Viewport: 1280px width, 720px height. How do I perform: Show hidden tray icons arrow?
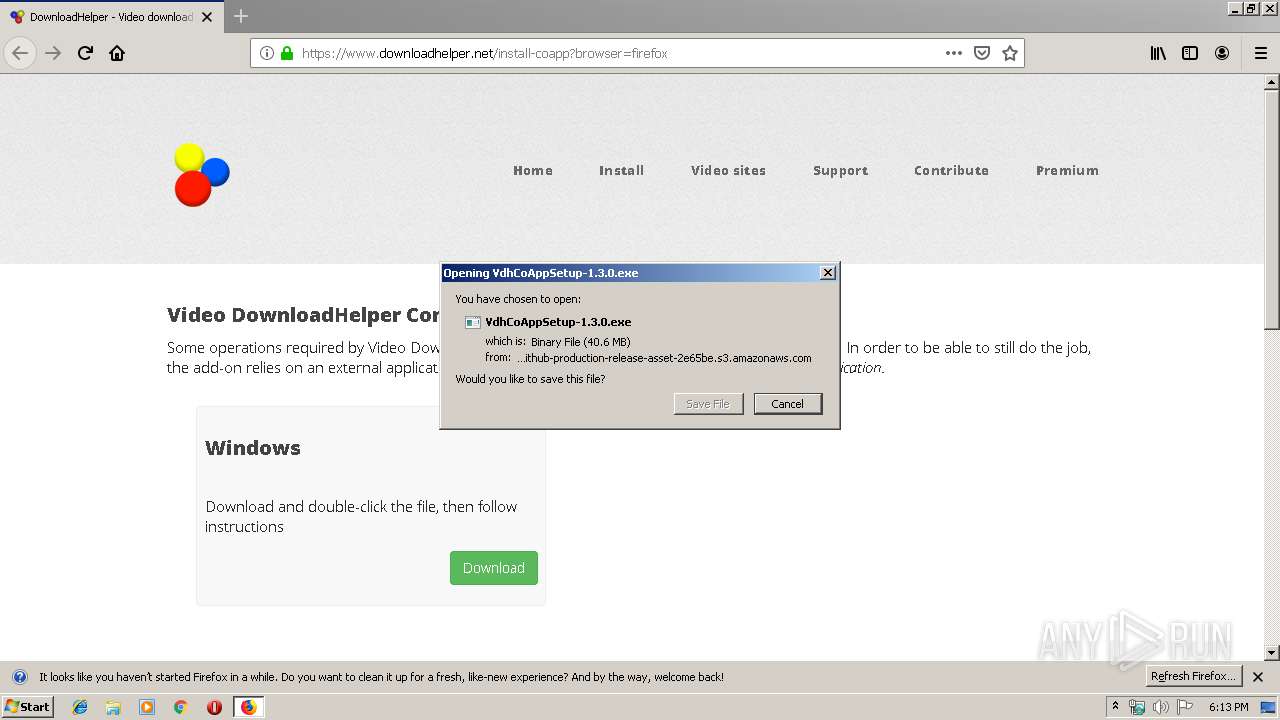click(1116, 707)
